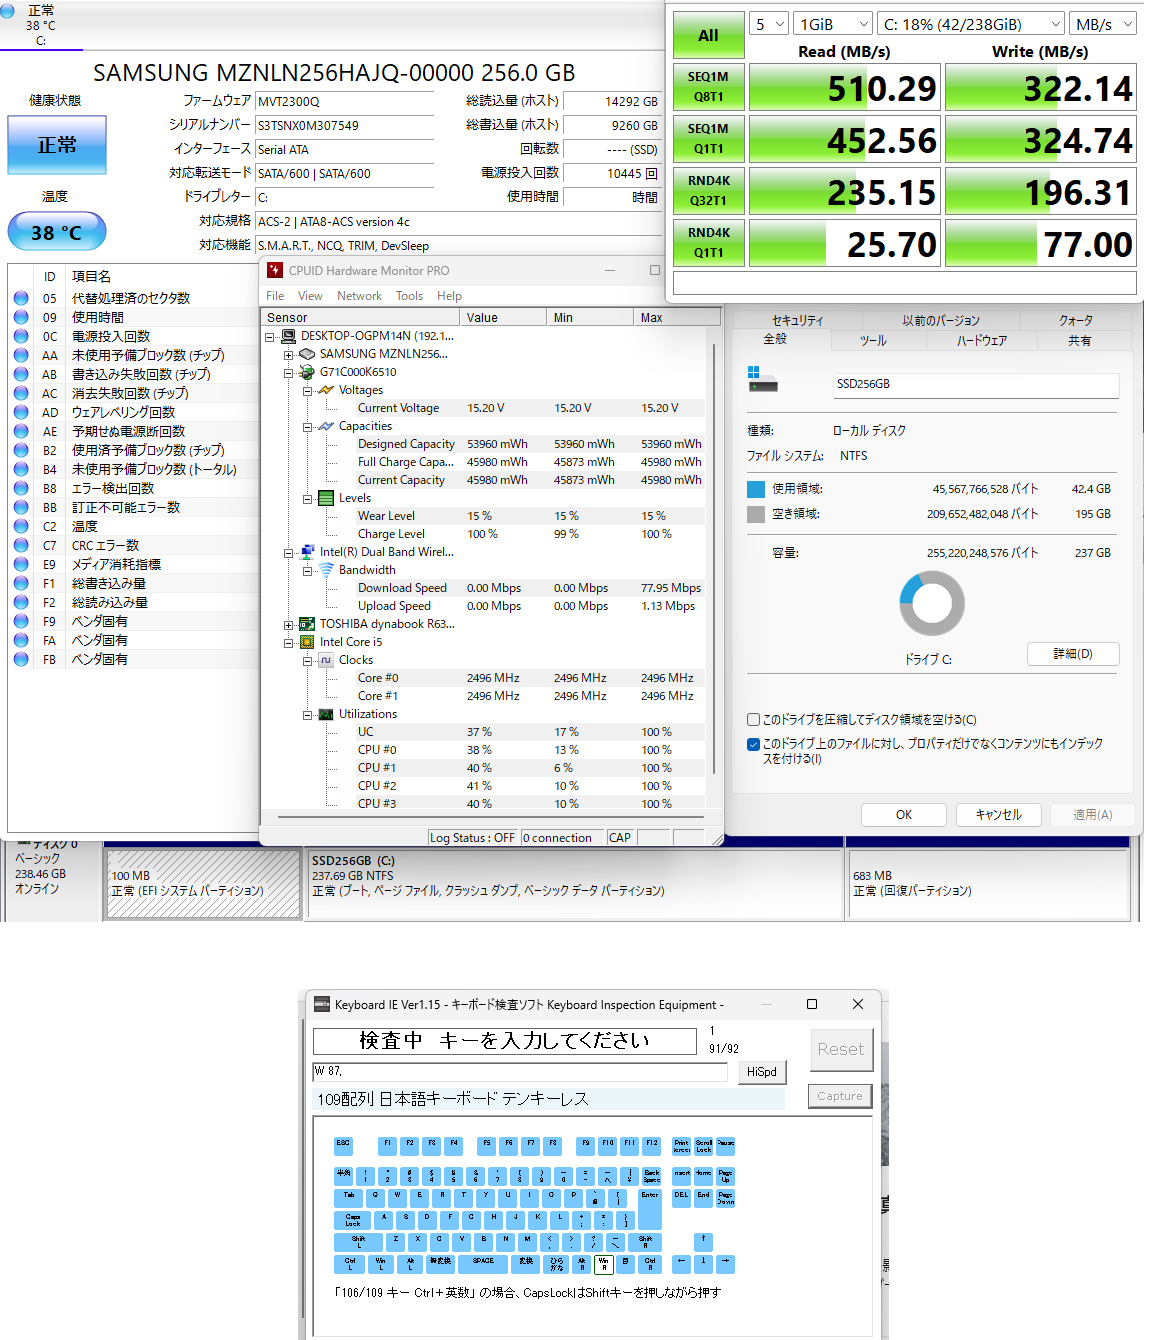Click the blue 使用領域 color swatch
This screenshot has width=1150, height=1340.
756,489
